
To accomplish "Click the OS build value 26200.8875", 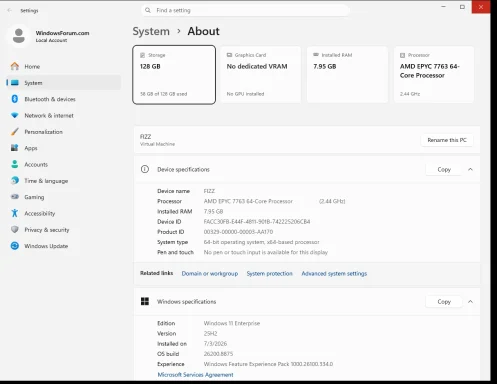I will pyautogui.click(x=218, y=354).
